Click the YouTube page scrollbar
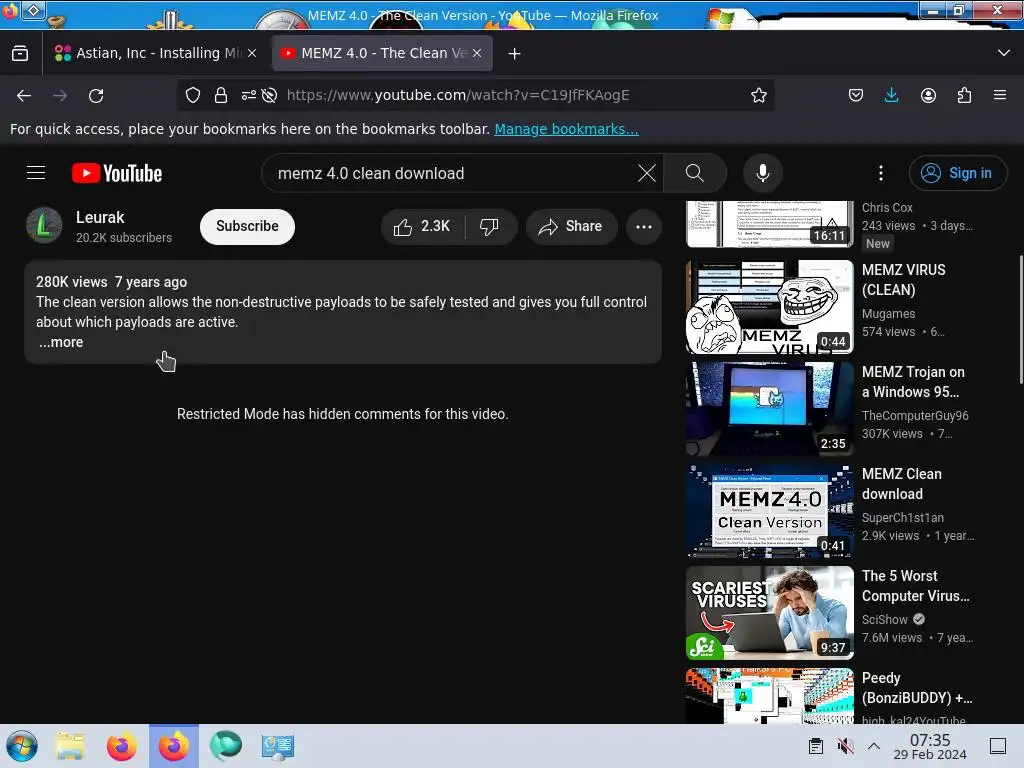This screenshot has width=1024, height=768. pos(1020,320)
